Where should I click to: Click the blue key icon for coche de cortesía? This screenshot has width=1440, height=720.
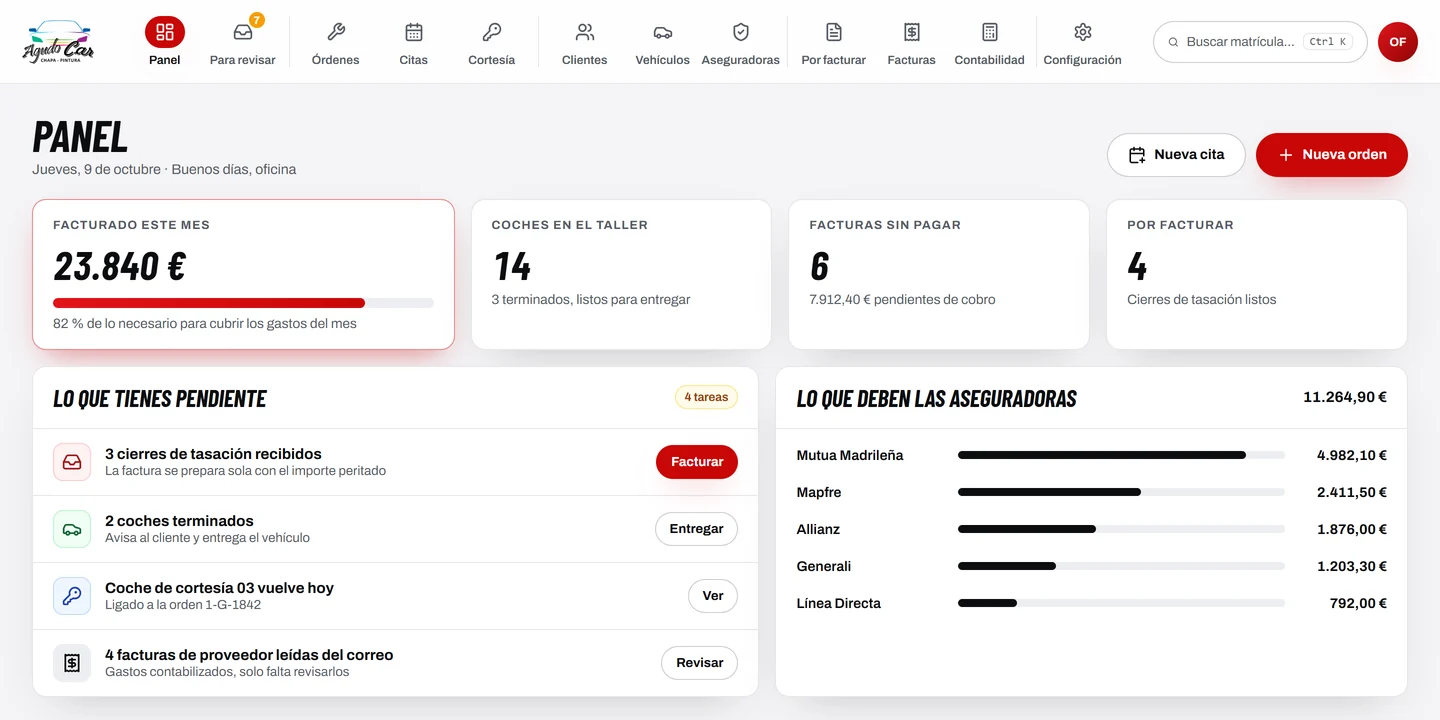click(72, 596)
